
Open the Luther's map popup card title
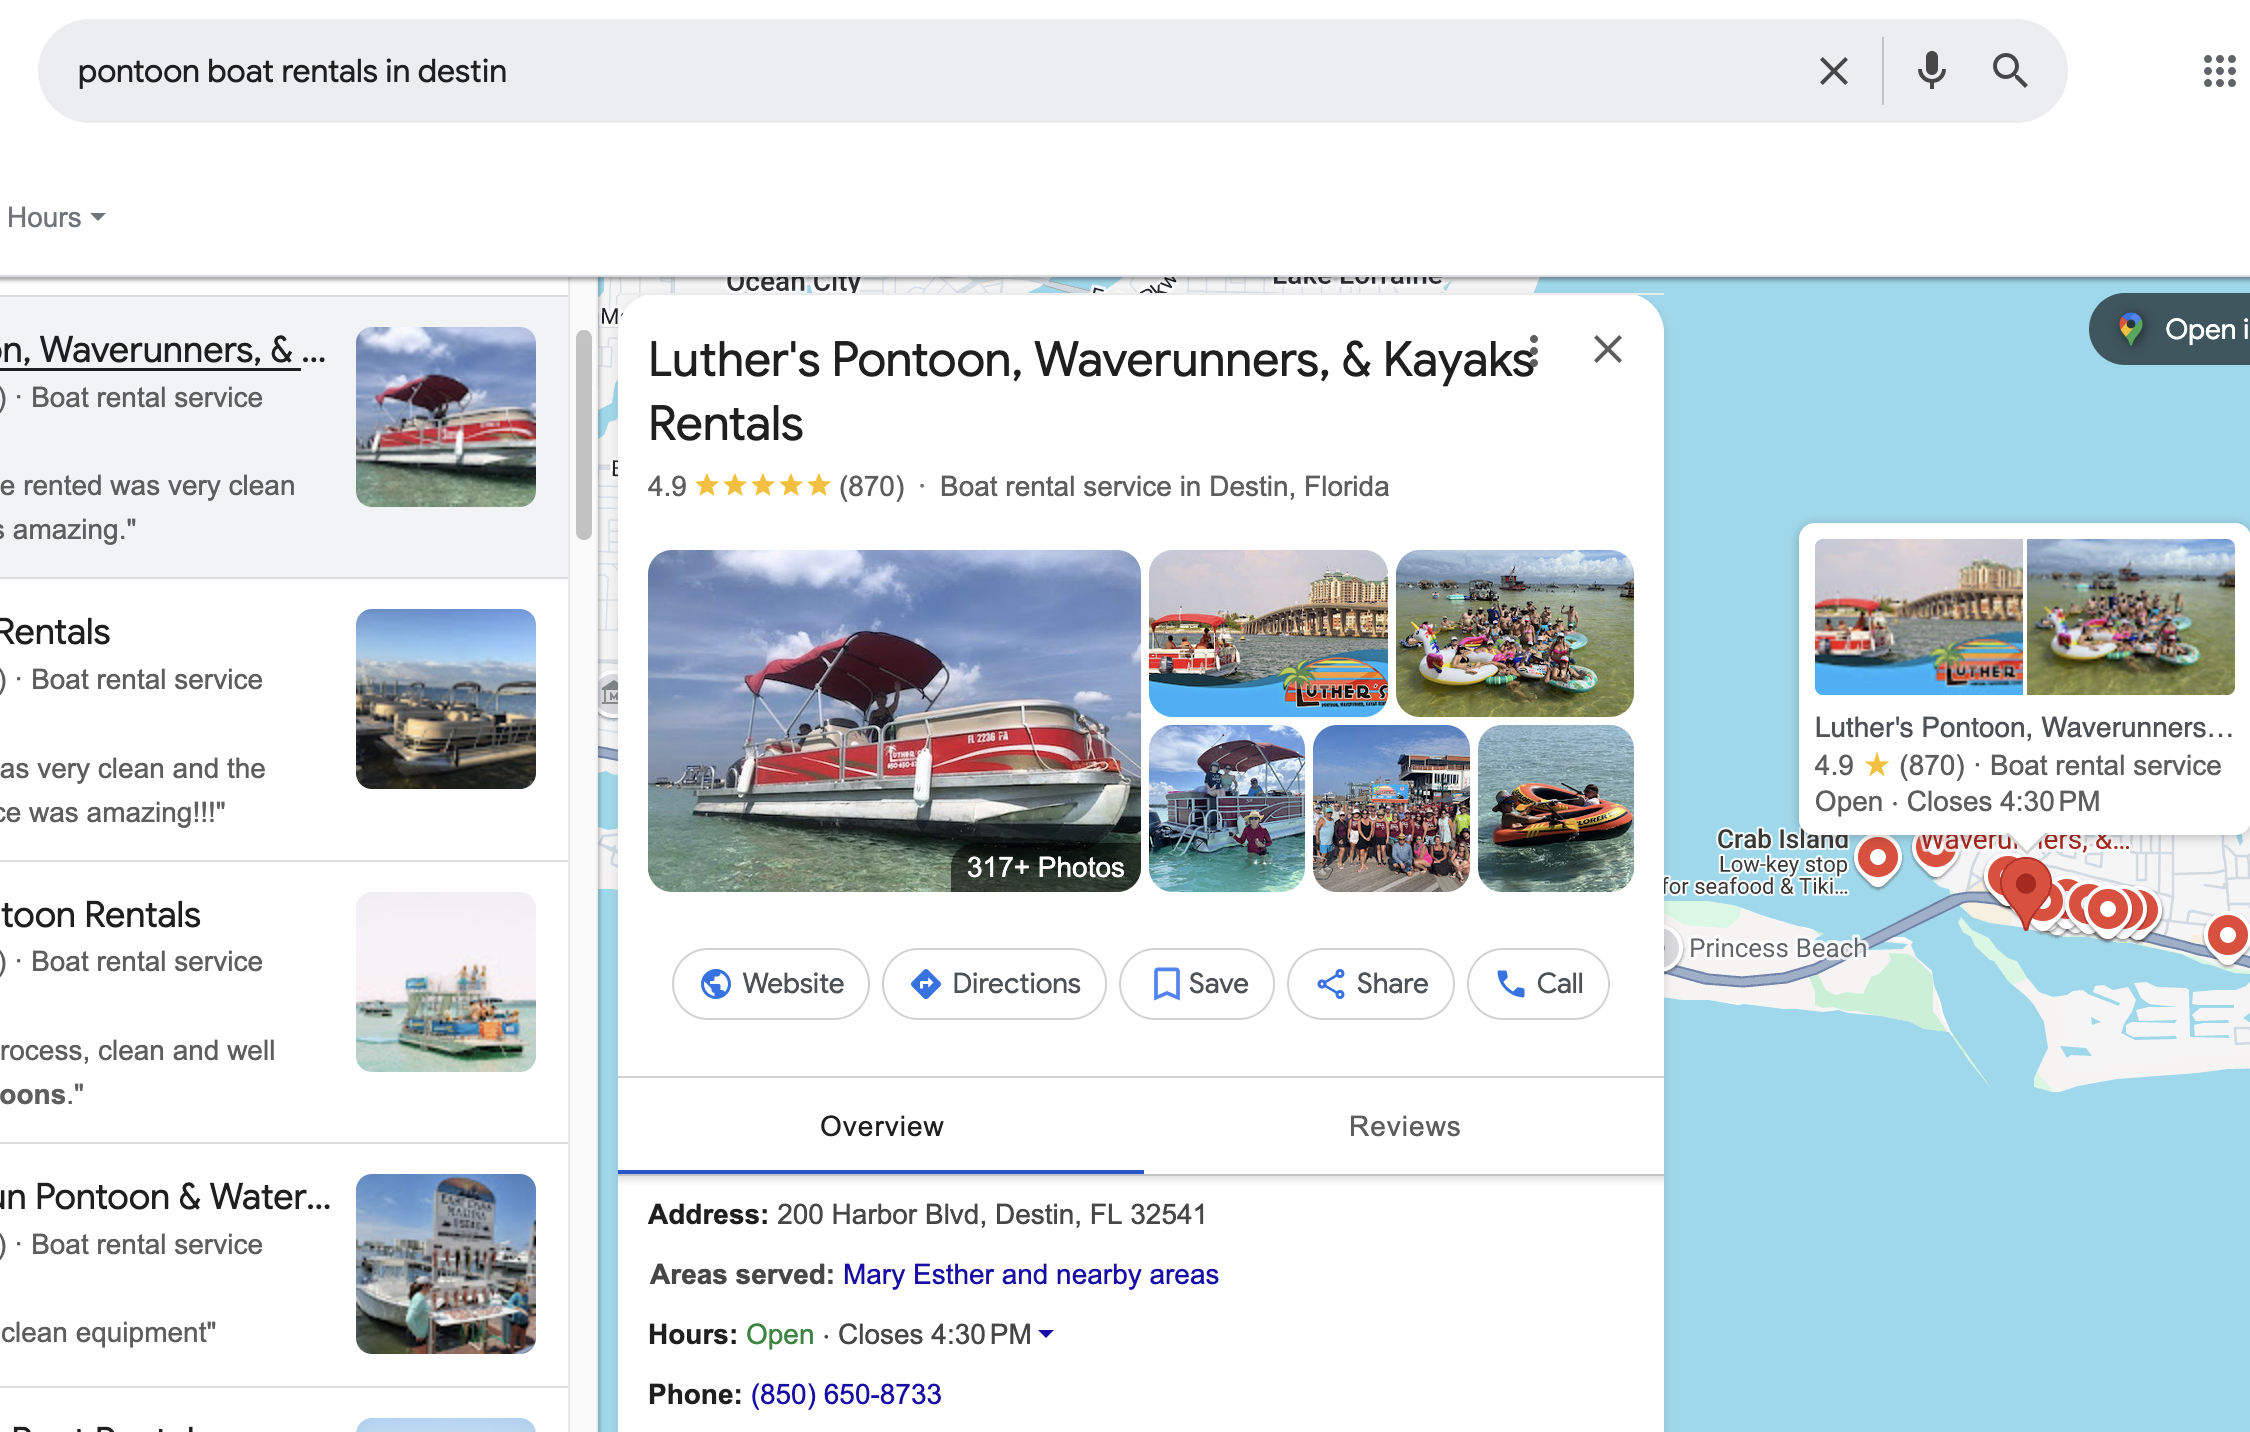2023,727
